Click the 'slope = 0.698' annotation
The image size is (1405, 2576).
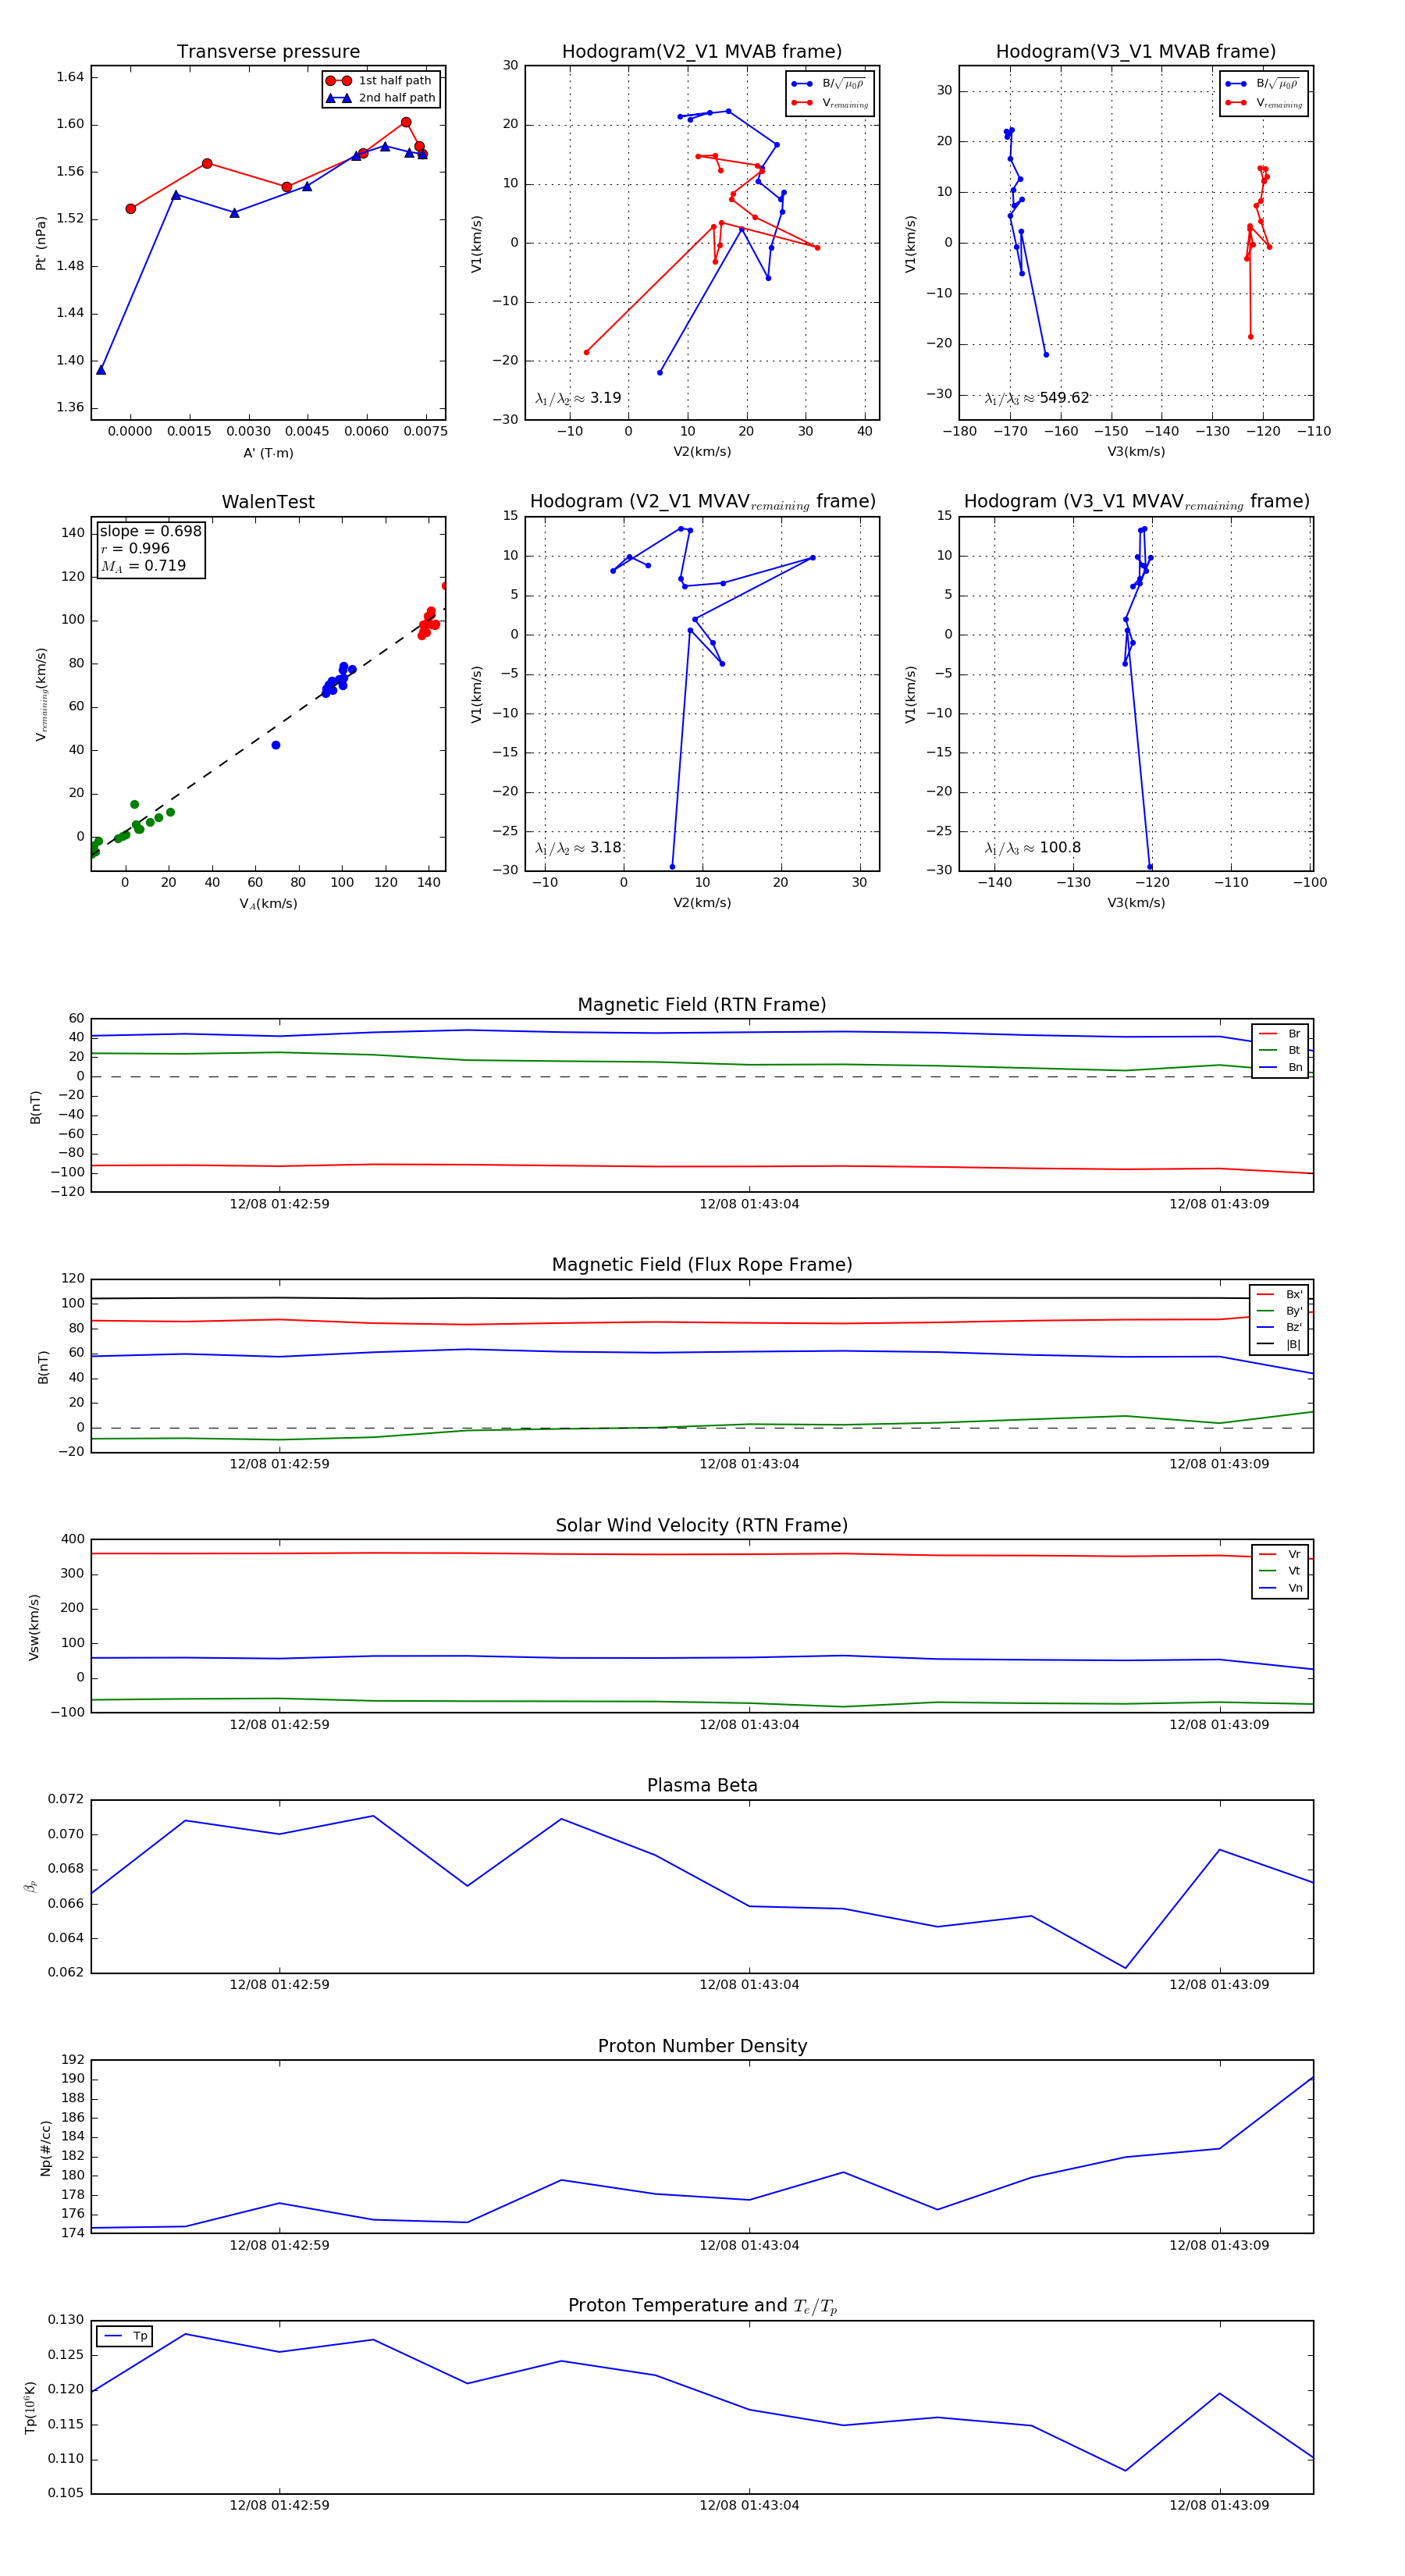click(150, 531)
